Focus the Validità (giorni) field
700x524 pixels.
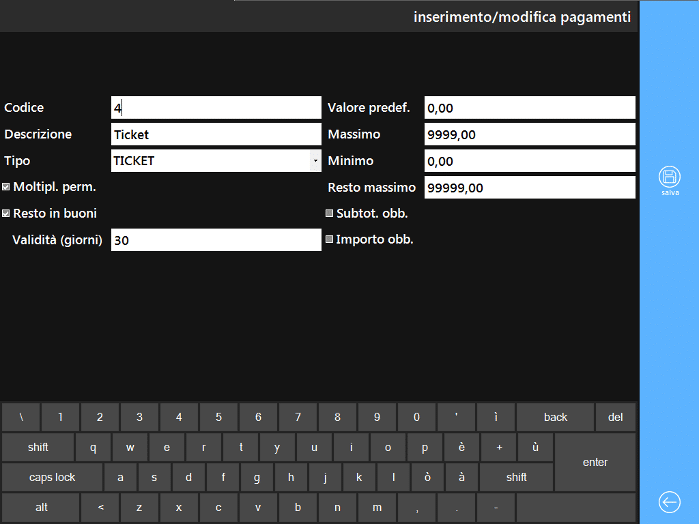tap(216, 240)
